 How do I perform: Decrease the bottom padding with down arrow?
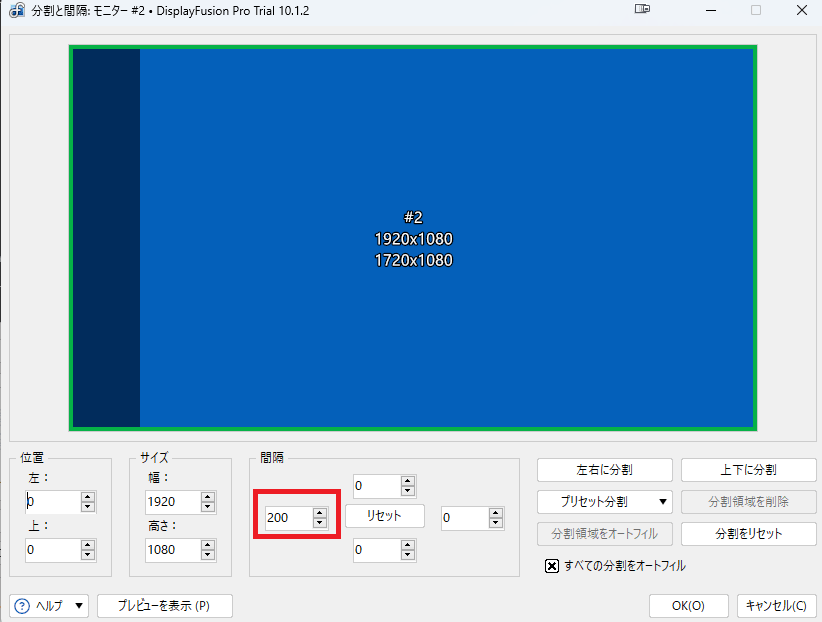coord(408,555)
